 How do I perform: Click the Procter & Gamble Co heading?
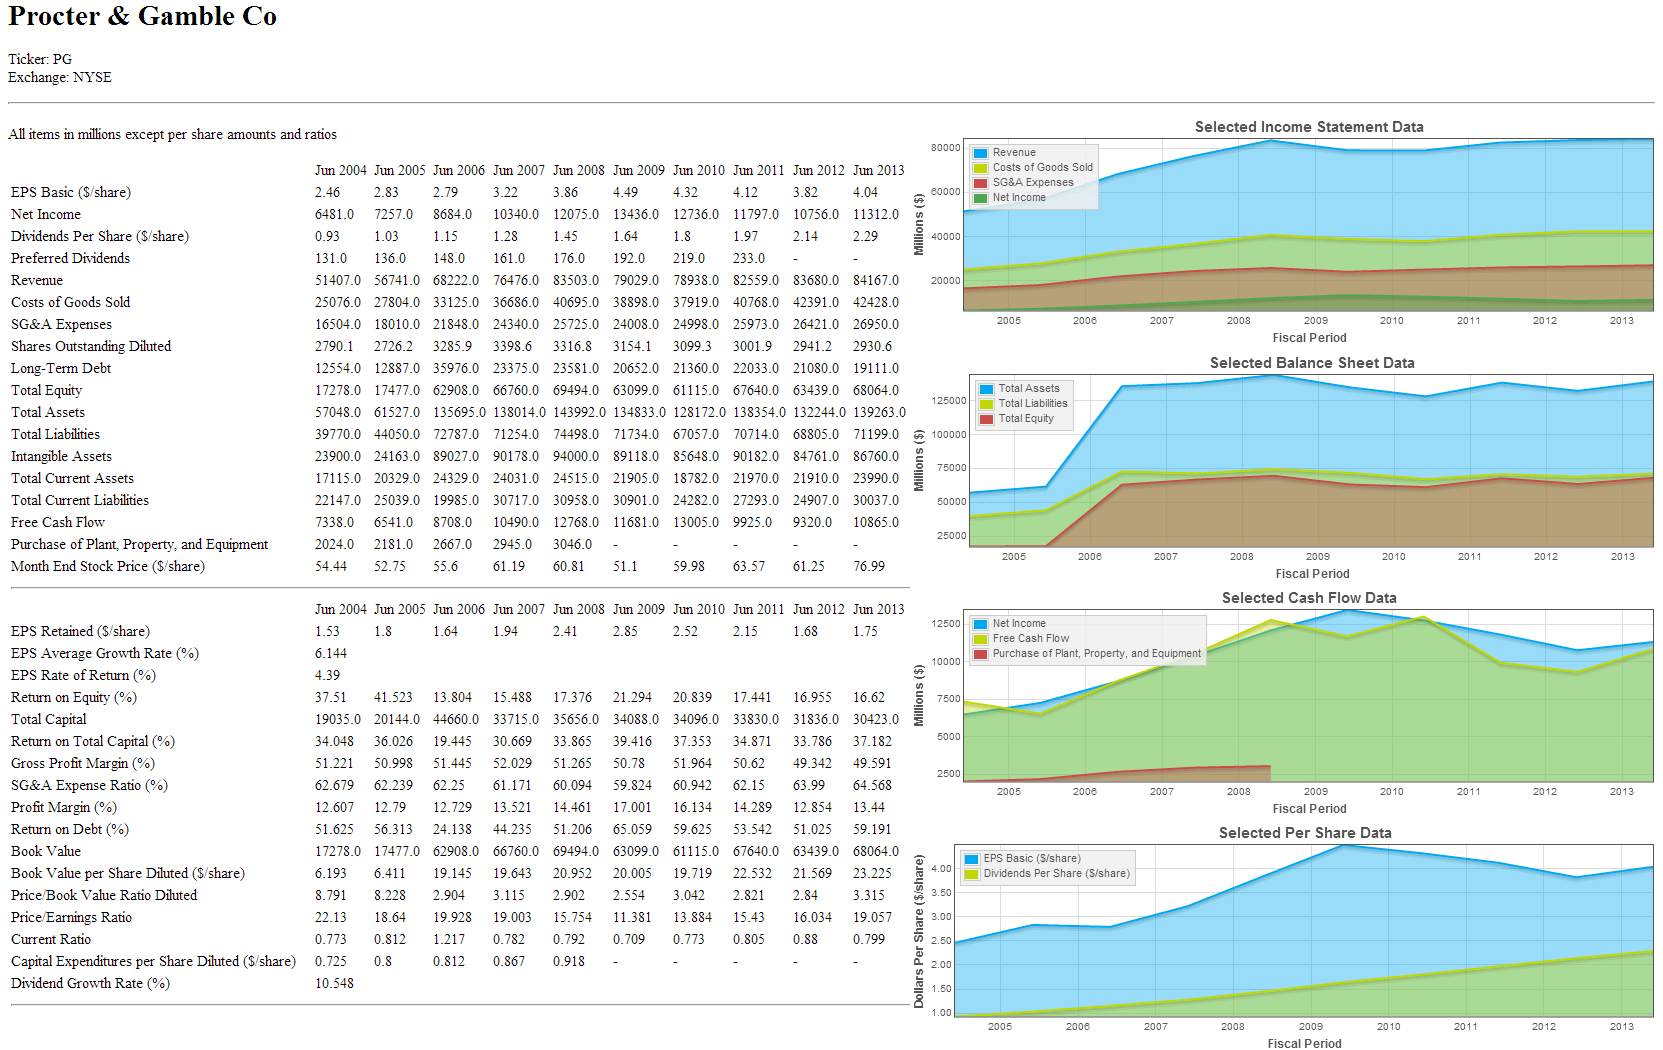coord(142,17)
